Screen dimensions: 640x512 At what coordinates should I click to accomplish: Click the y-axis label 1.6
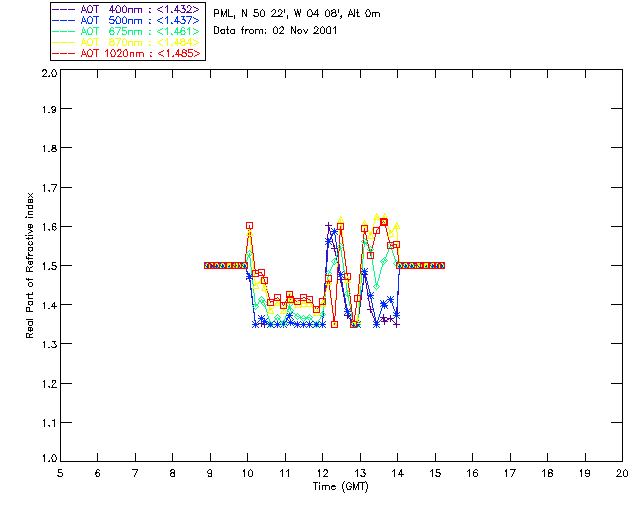coord(49,227)
